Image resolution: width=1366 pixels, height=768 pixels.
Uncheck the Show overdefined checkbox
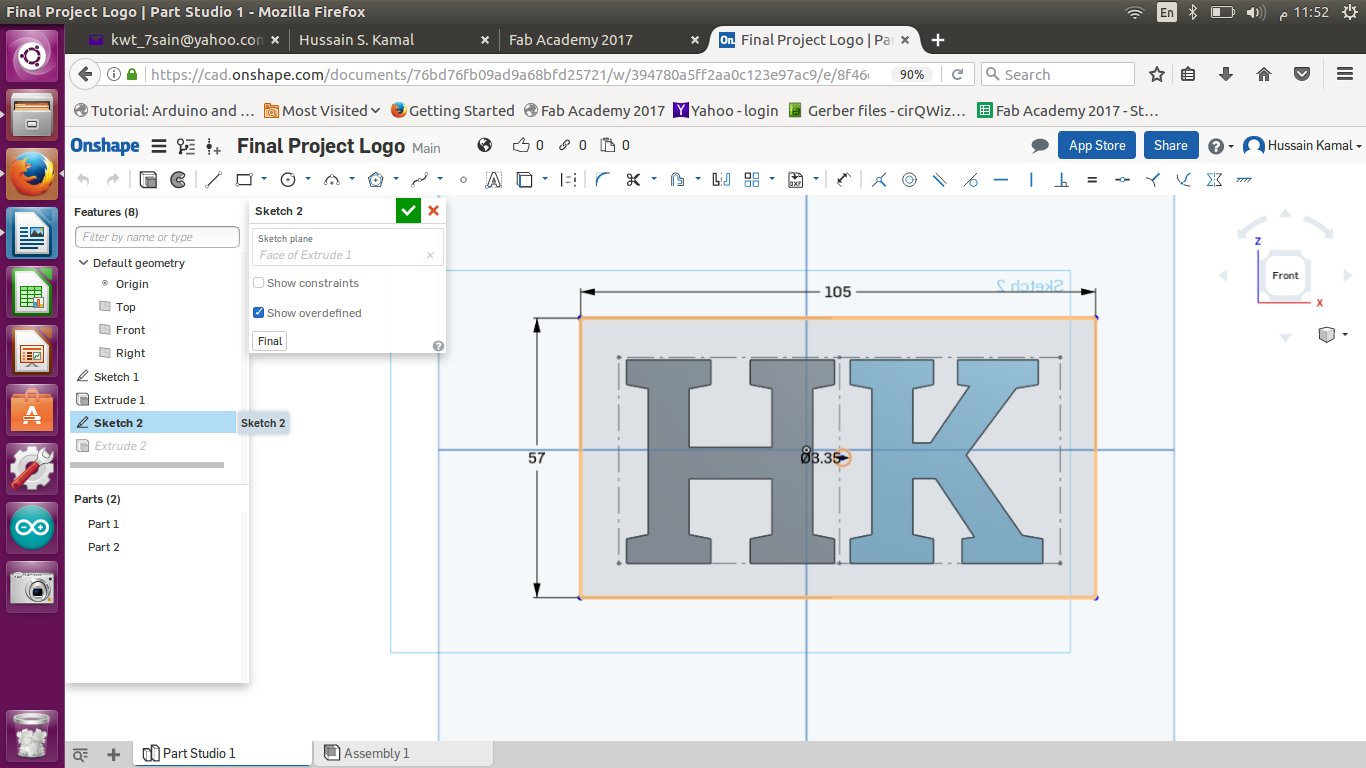(259, 313)
